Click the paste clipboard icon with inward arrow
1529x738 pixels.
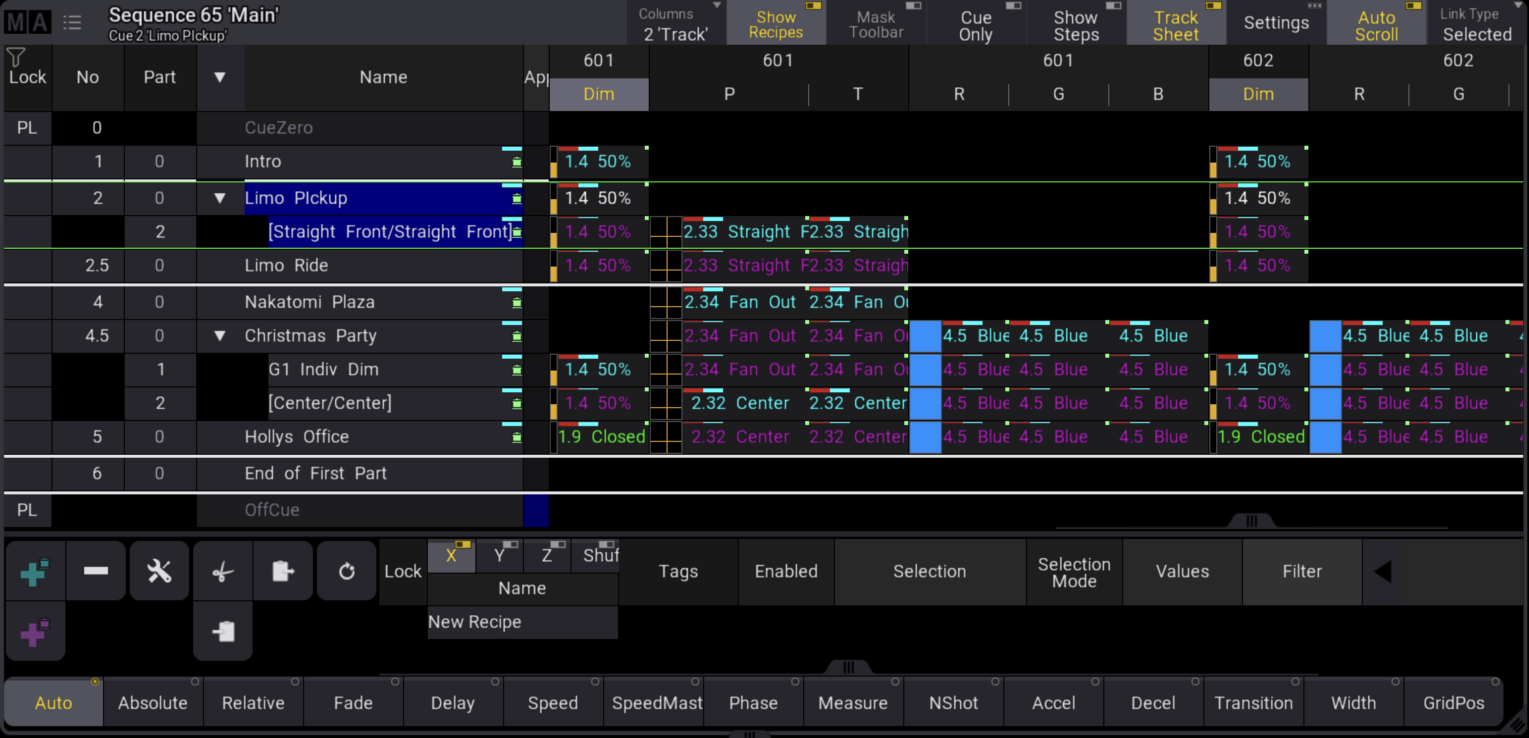point(223,631)
